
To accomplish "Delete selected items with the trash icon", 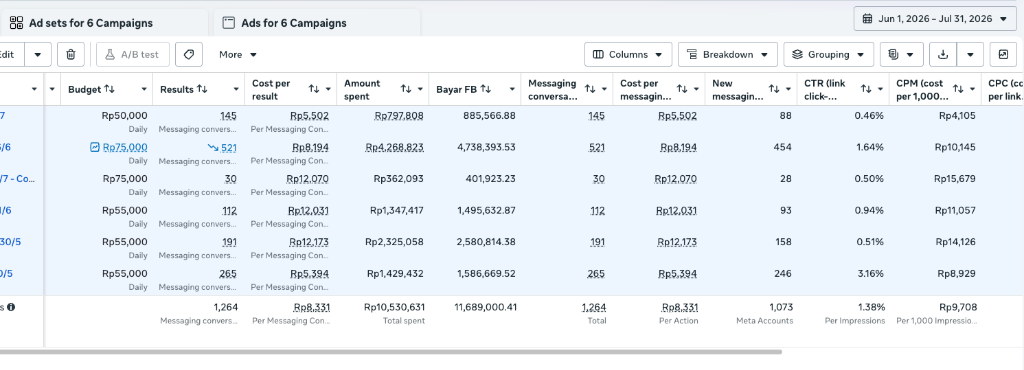I will point(71,55).
